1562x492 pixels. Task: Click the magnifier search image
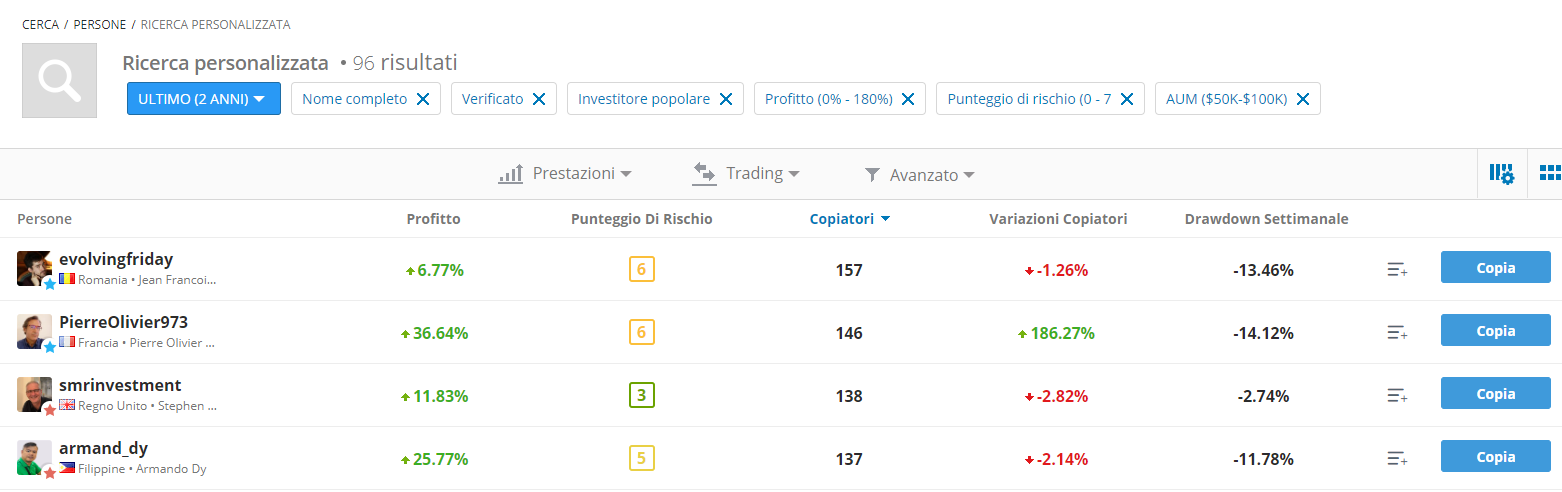(x=59, y=80)
